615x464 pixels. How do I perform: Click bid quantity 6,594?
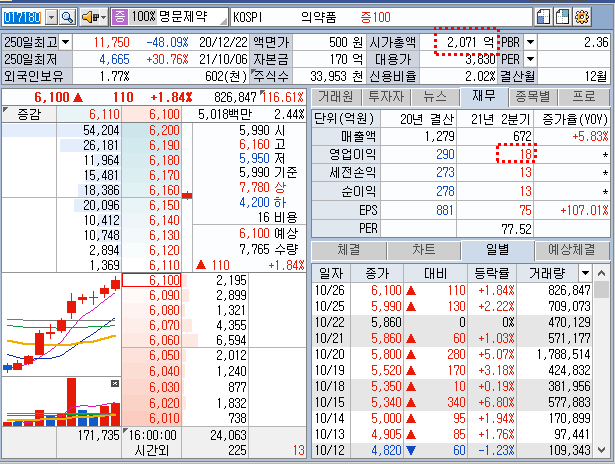pyautogui.click(x=231, y=340)
